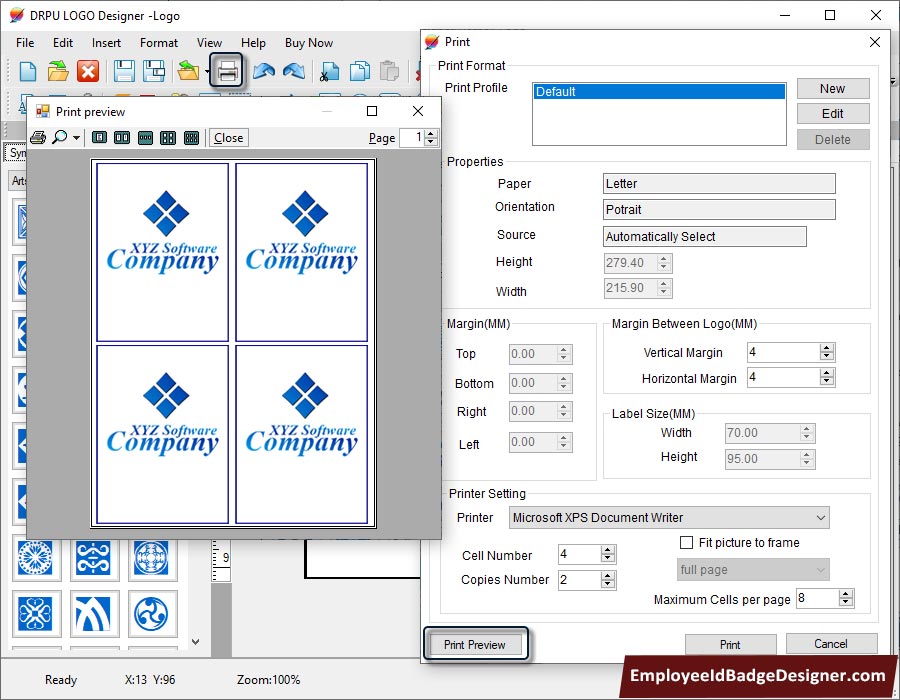Select four-page layout in Print preview

(x=168, y=138)
